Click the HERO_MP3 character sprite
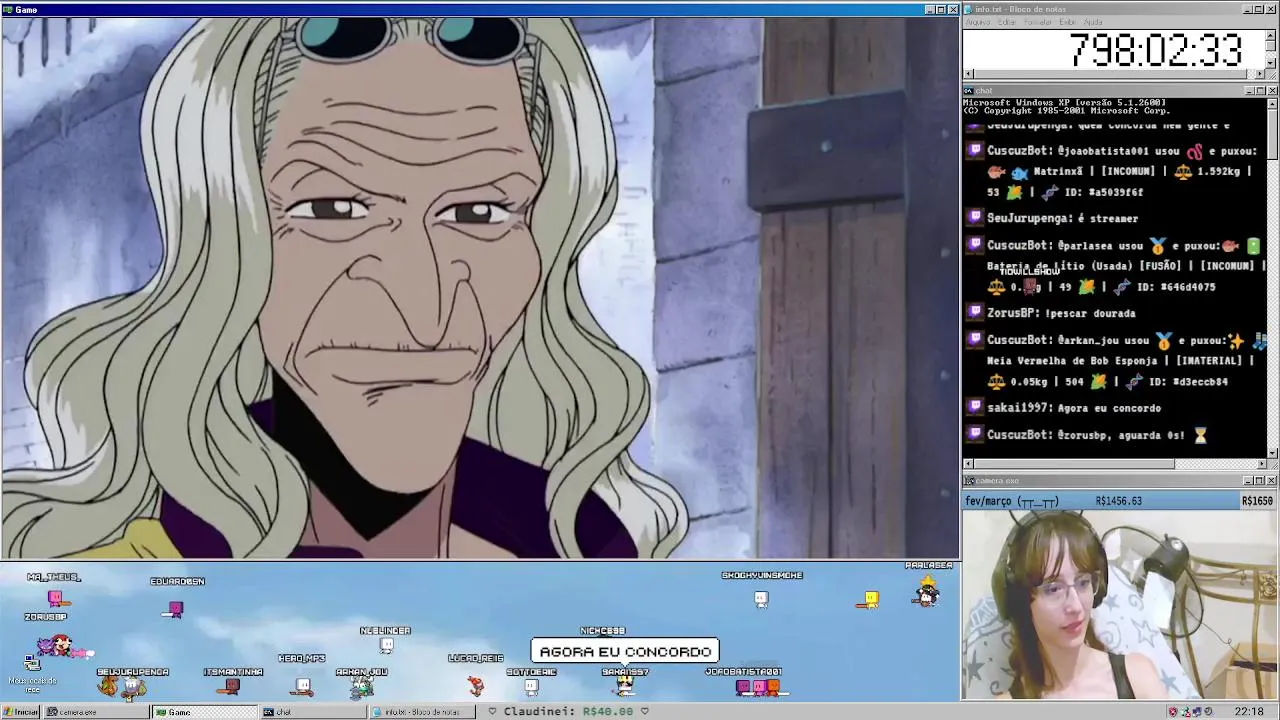Image resolution: width=1280 pixels, height=720 pixels. click(303, 686)
